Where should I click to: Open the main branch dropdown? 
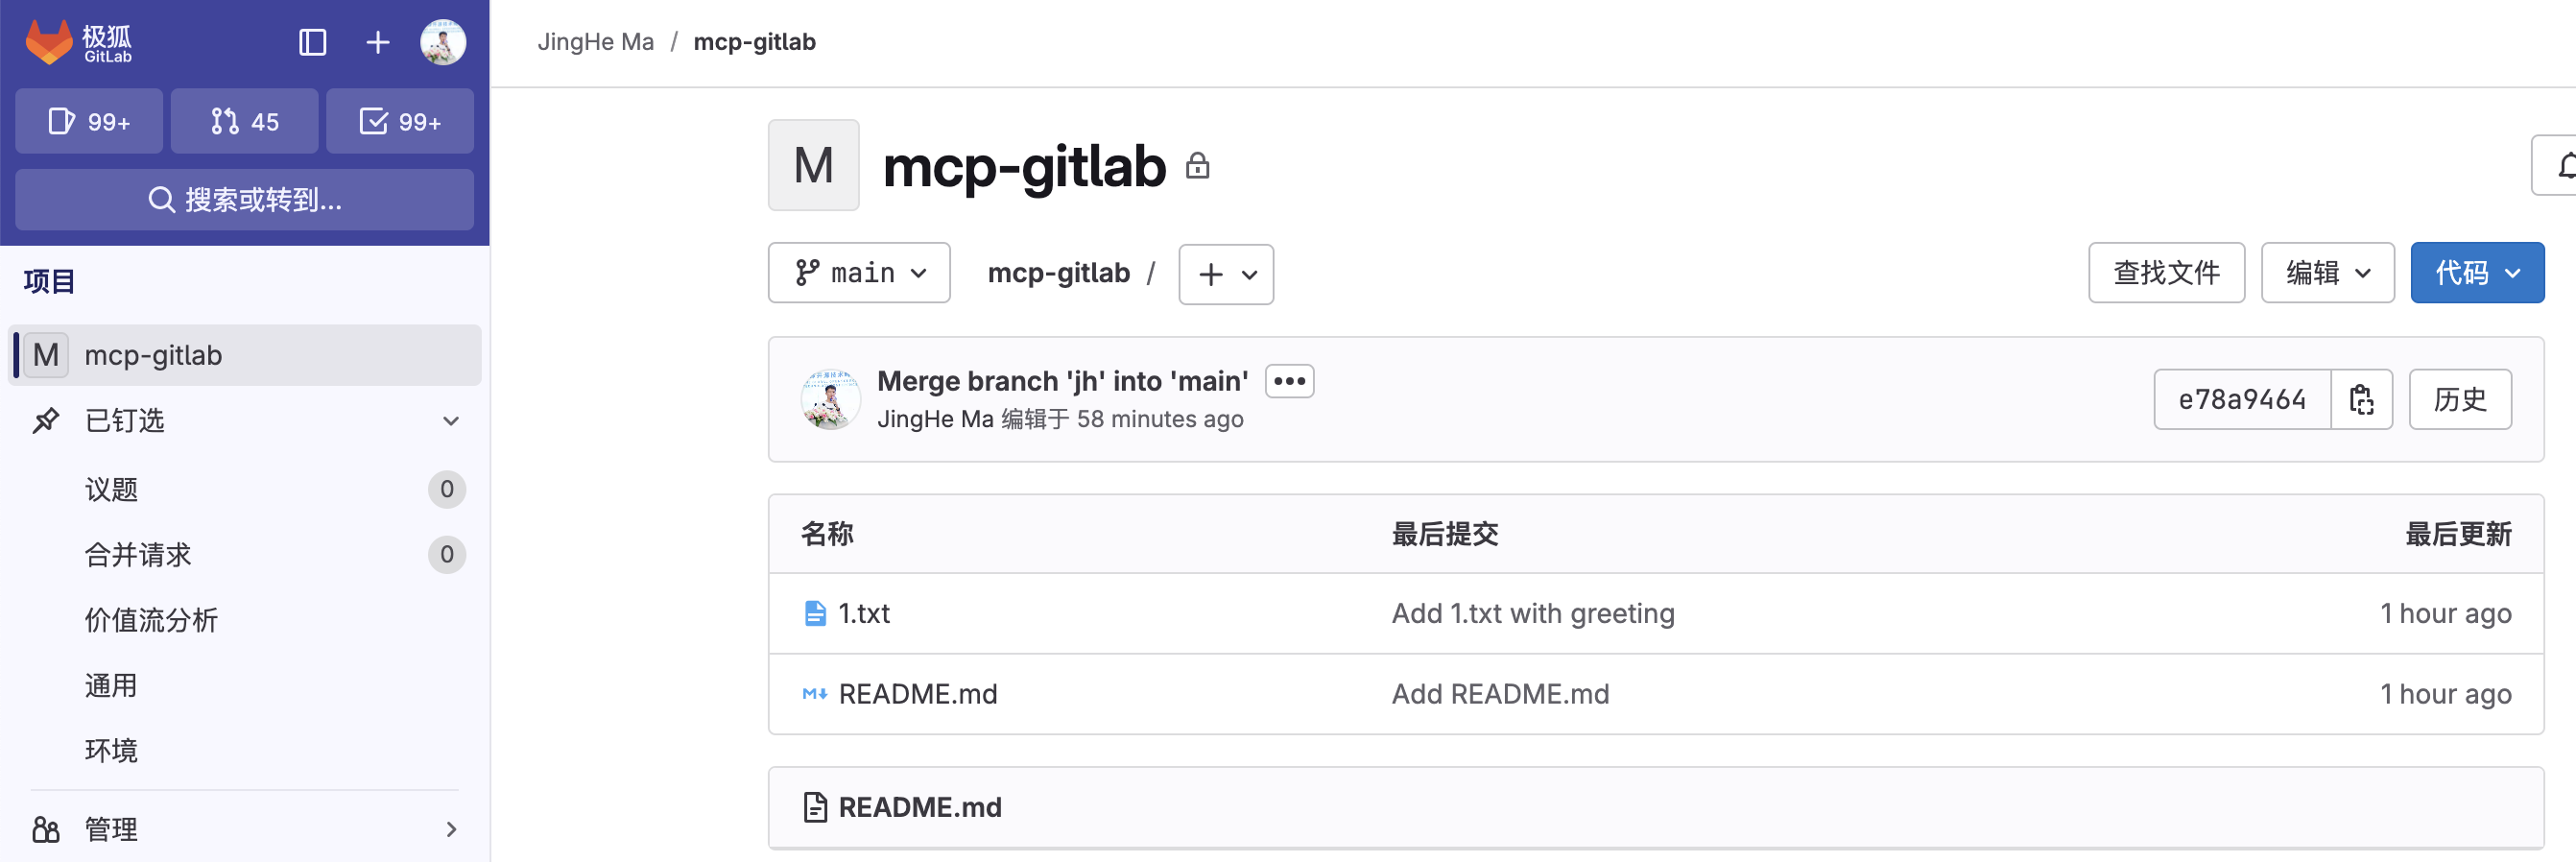tap(859, 272)
